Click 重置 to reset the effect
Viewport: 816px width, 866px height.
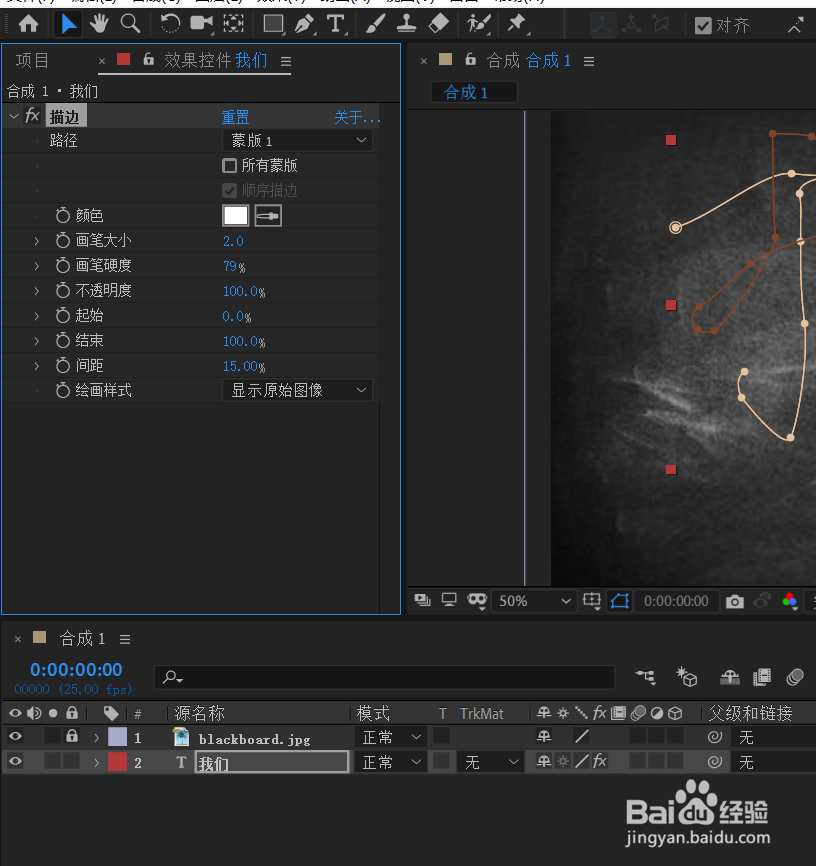(x=235, y=117)
